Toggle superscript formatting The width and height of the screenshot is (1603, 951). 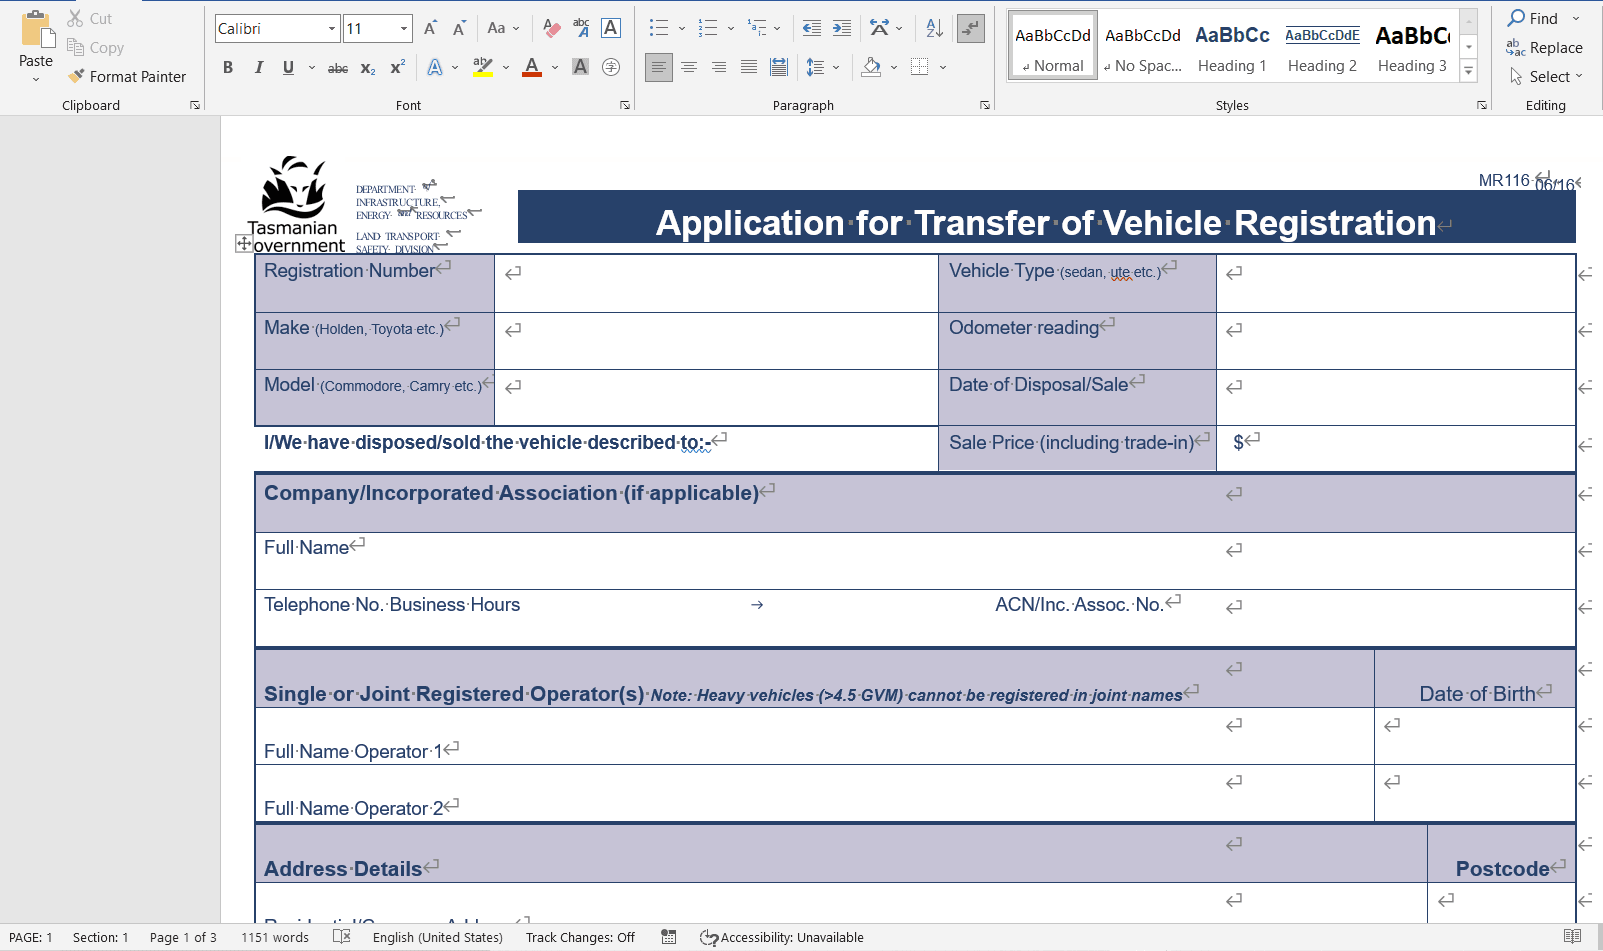[x=397, y=67]
